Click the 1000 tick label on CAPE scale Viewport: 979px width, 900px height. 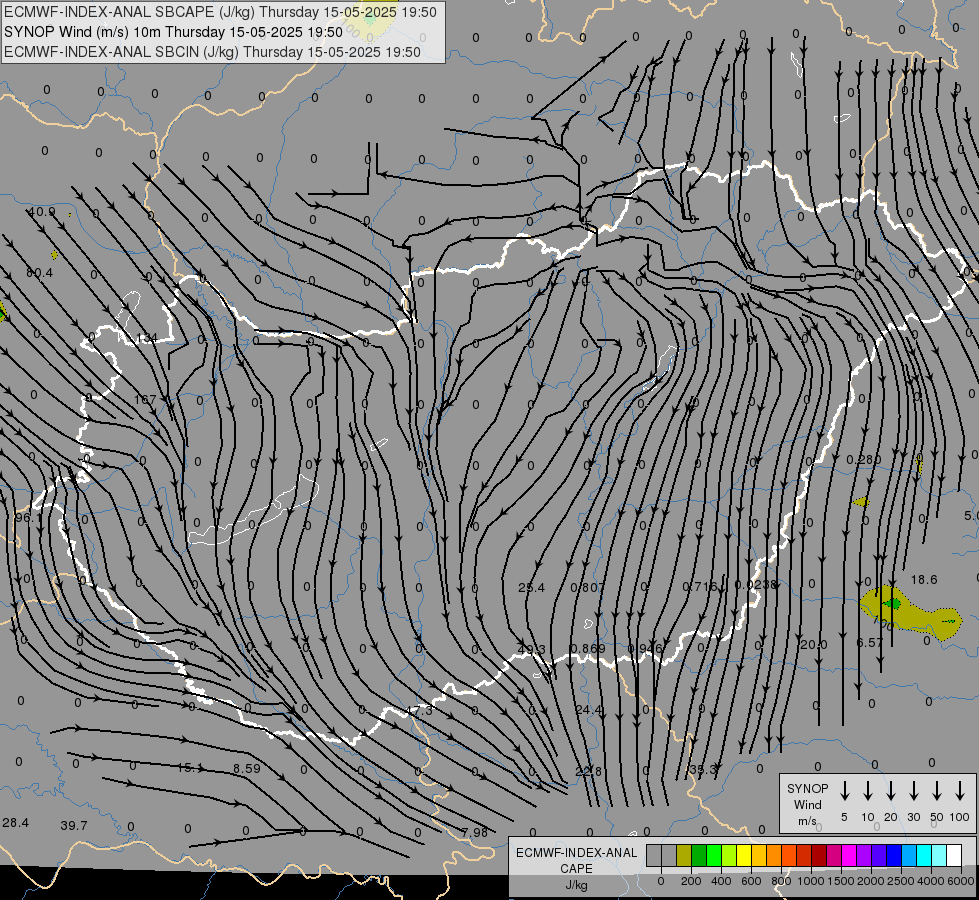pyautogui.click(x=810, y=881)
